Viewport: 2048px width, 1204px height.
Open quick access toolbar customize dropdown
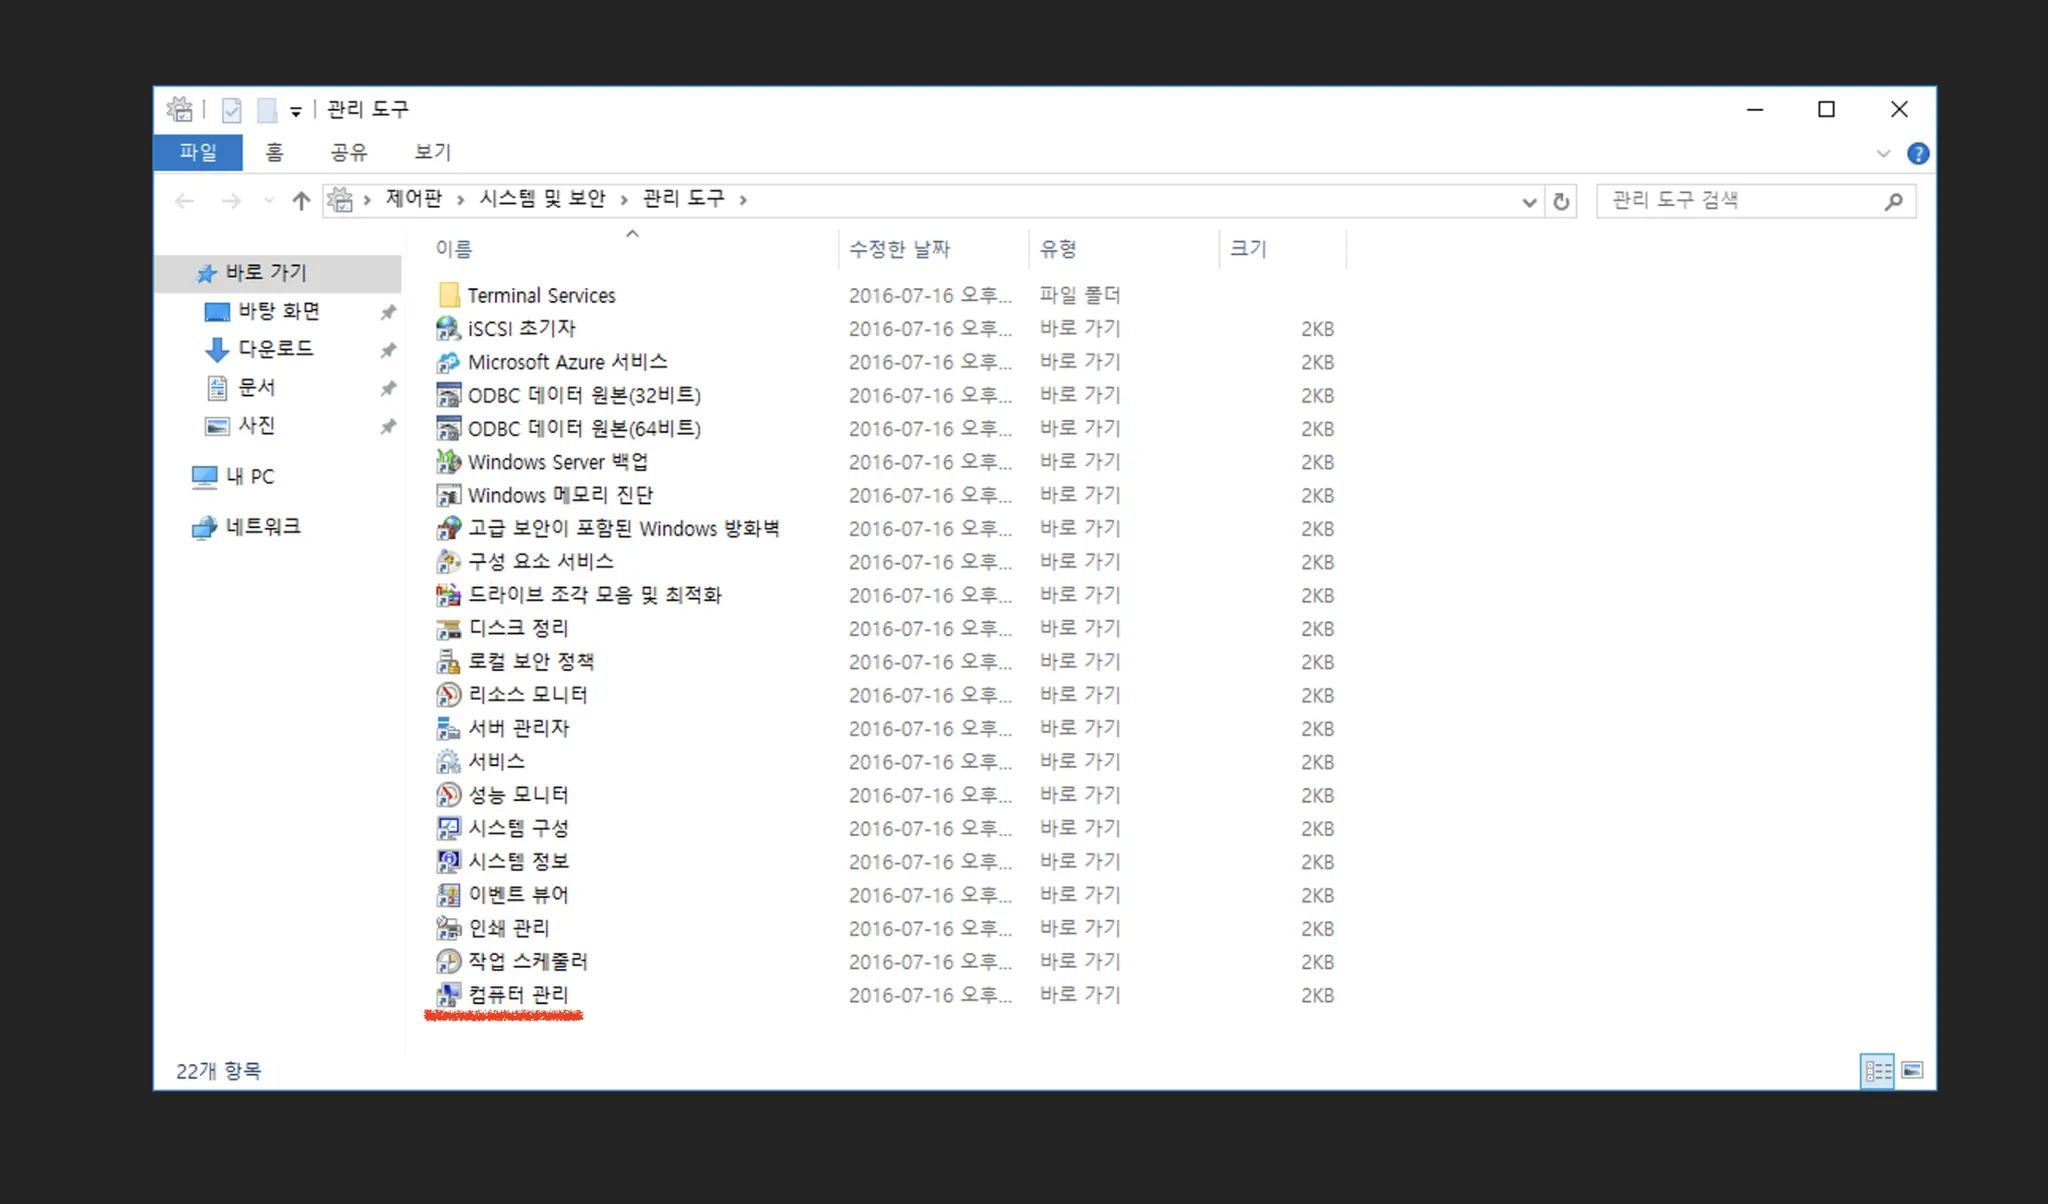click(296, 111)
